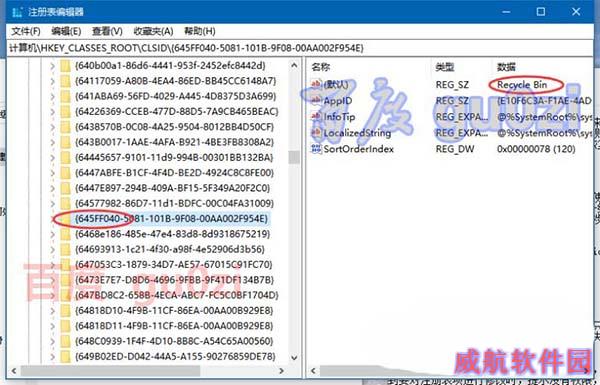Select the {645FF040-5081-101B-9F08-00AA002F954E} key
The image size is (600, 385).
pos(171,219)
